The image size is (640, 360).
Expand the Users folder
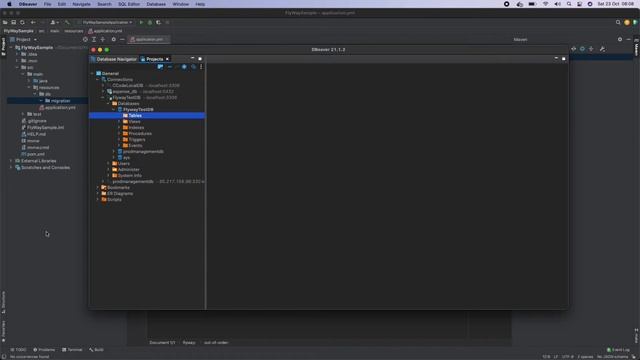[x=109, y=164]
